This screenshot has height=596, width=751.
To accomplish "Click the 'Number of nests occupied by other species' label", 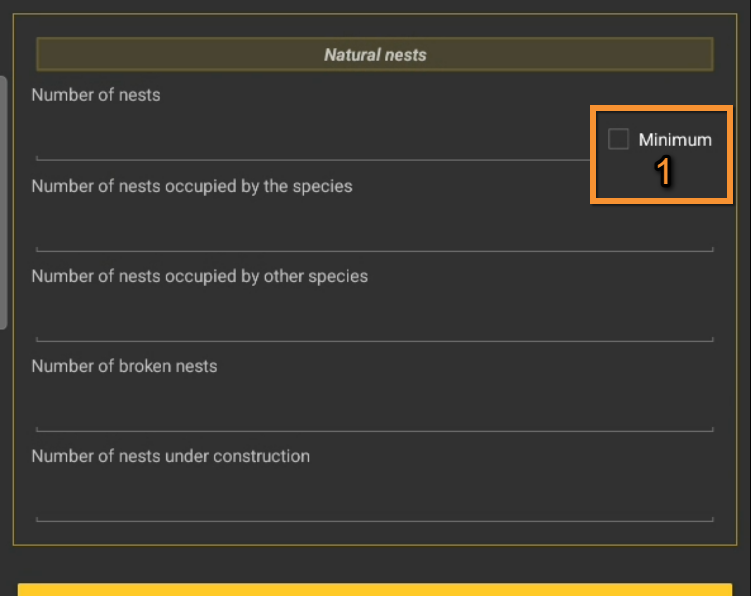I will (x=200, y=276).
